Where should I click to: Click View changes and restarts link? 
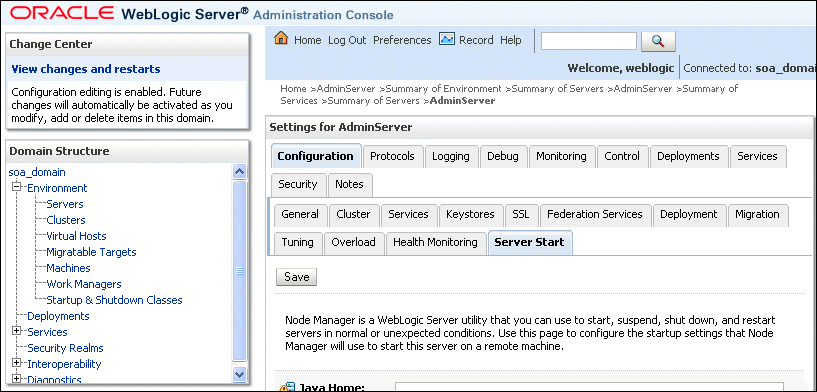[x=86, y=69]
